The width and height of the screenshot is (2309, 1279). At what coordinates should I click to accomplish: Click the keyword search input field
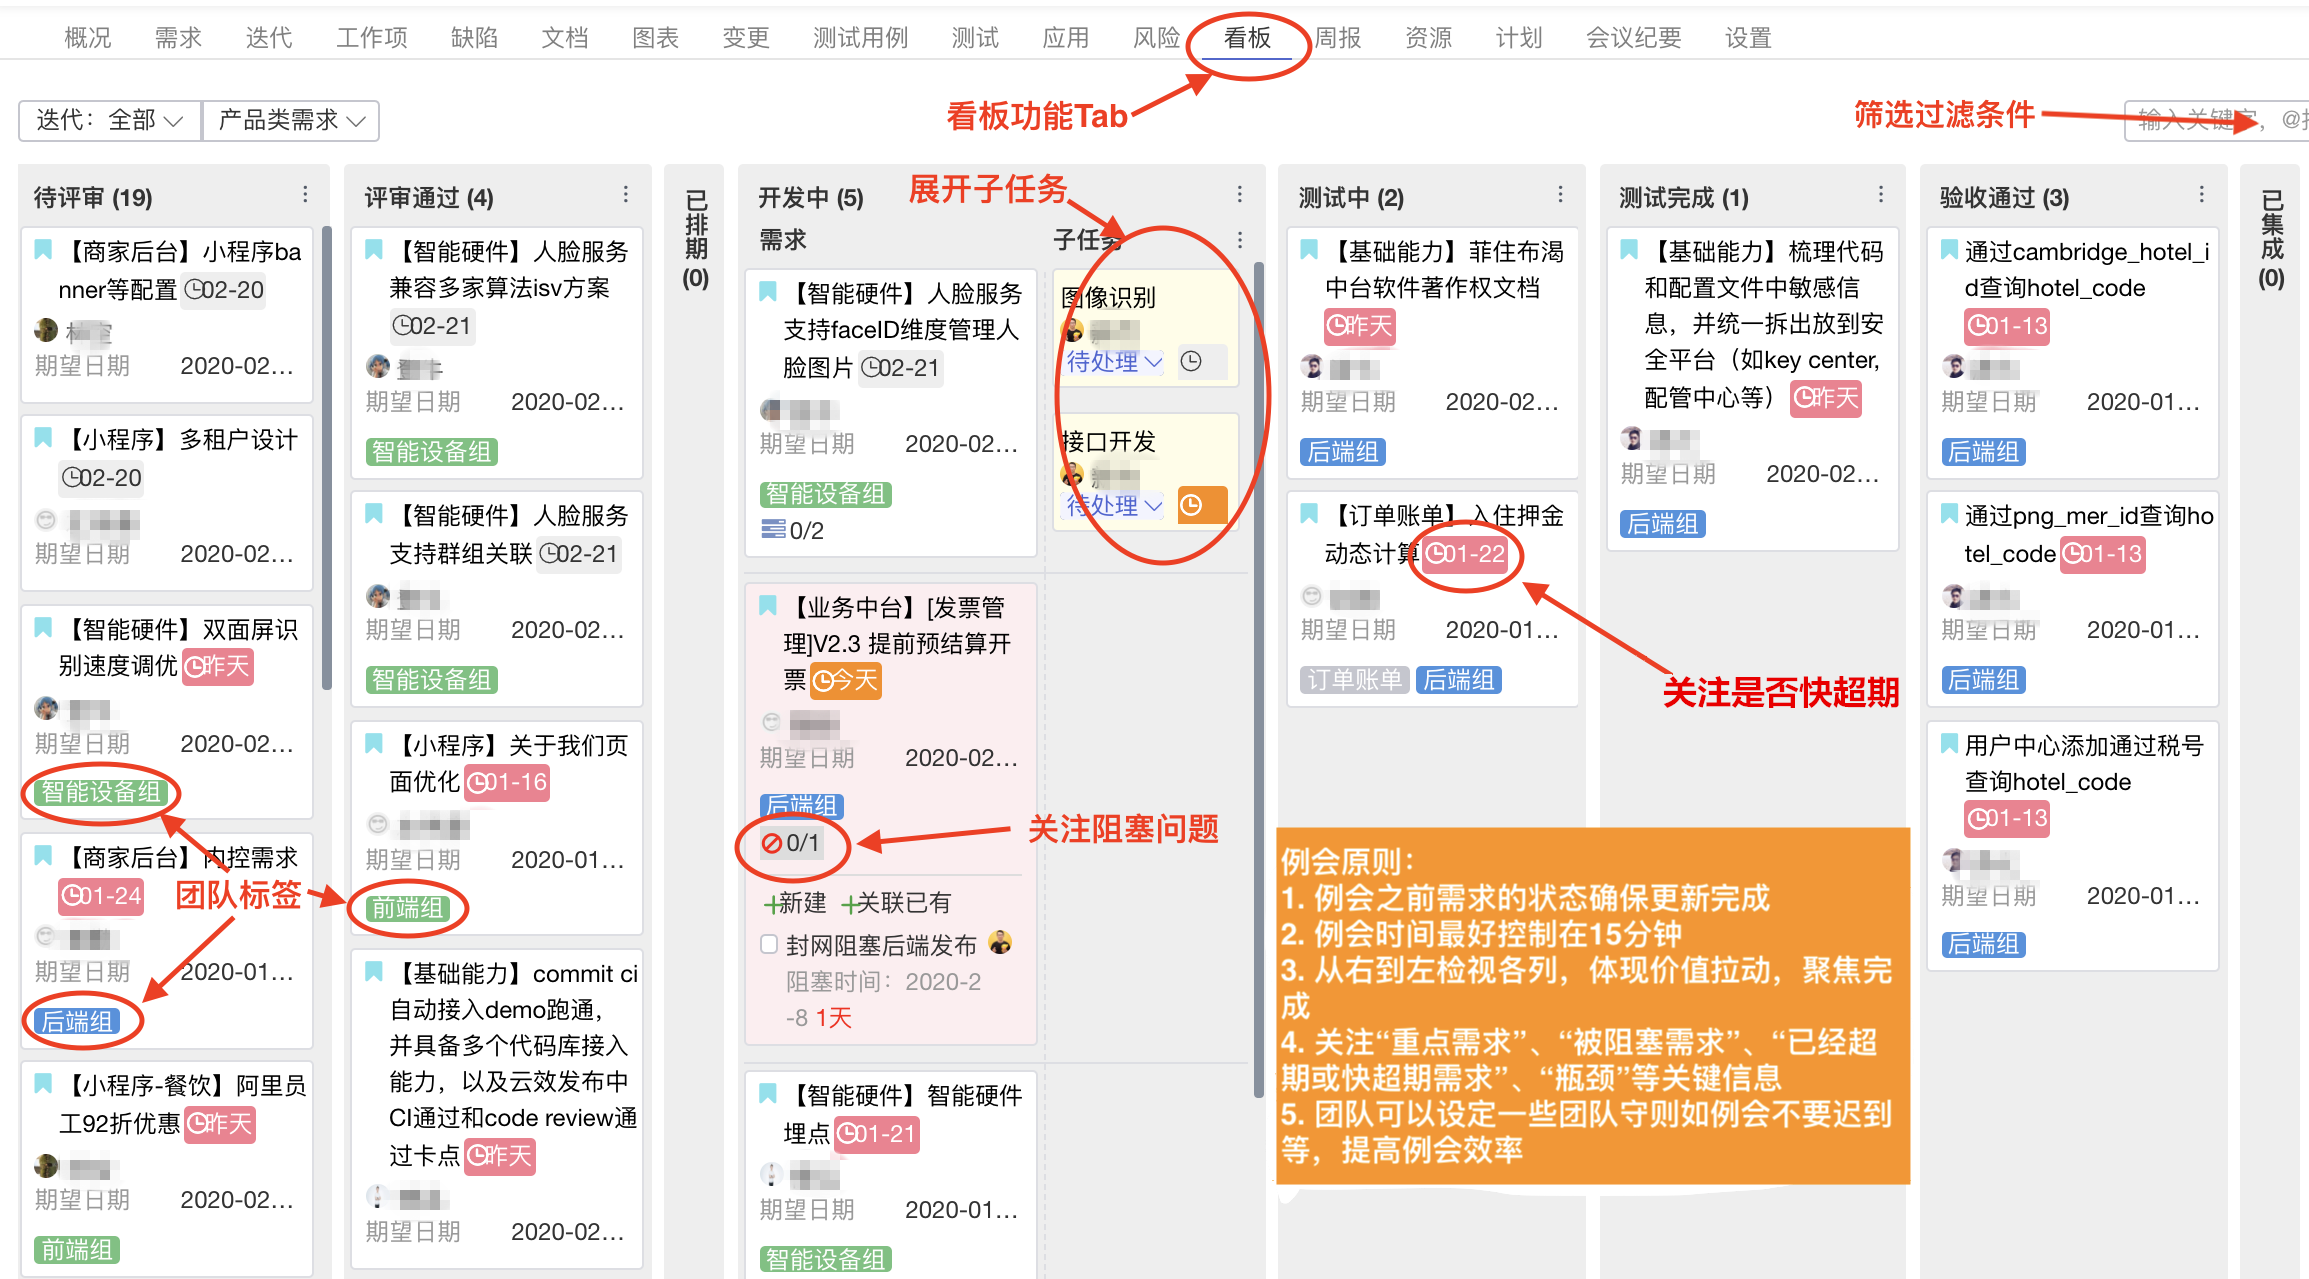coord(2200,120)
